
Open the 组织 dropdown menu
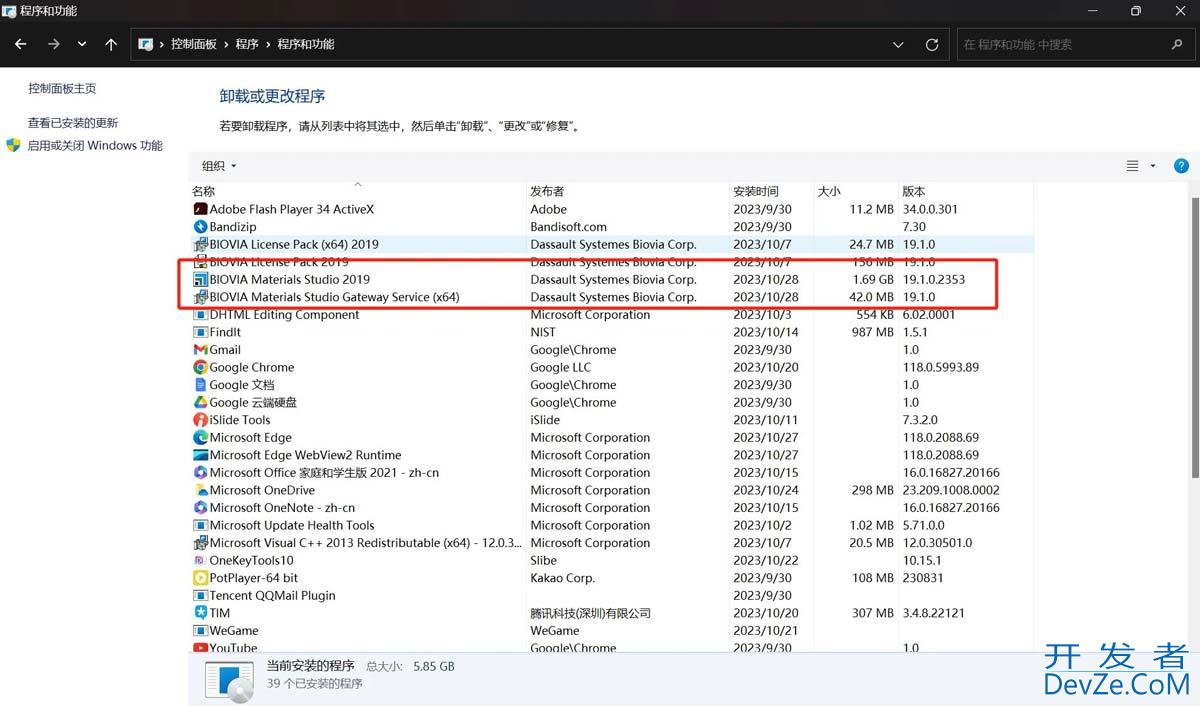click(x=219, y=166)
